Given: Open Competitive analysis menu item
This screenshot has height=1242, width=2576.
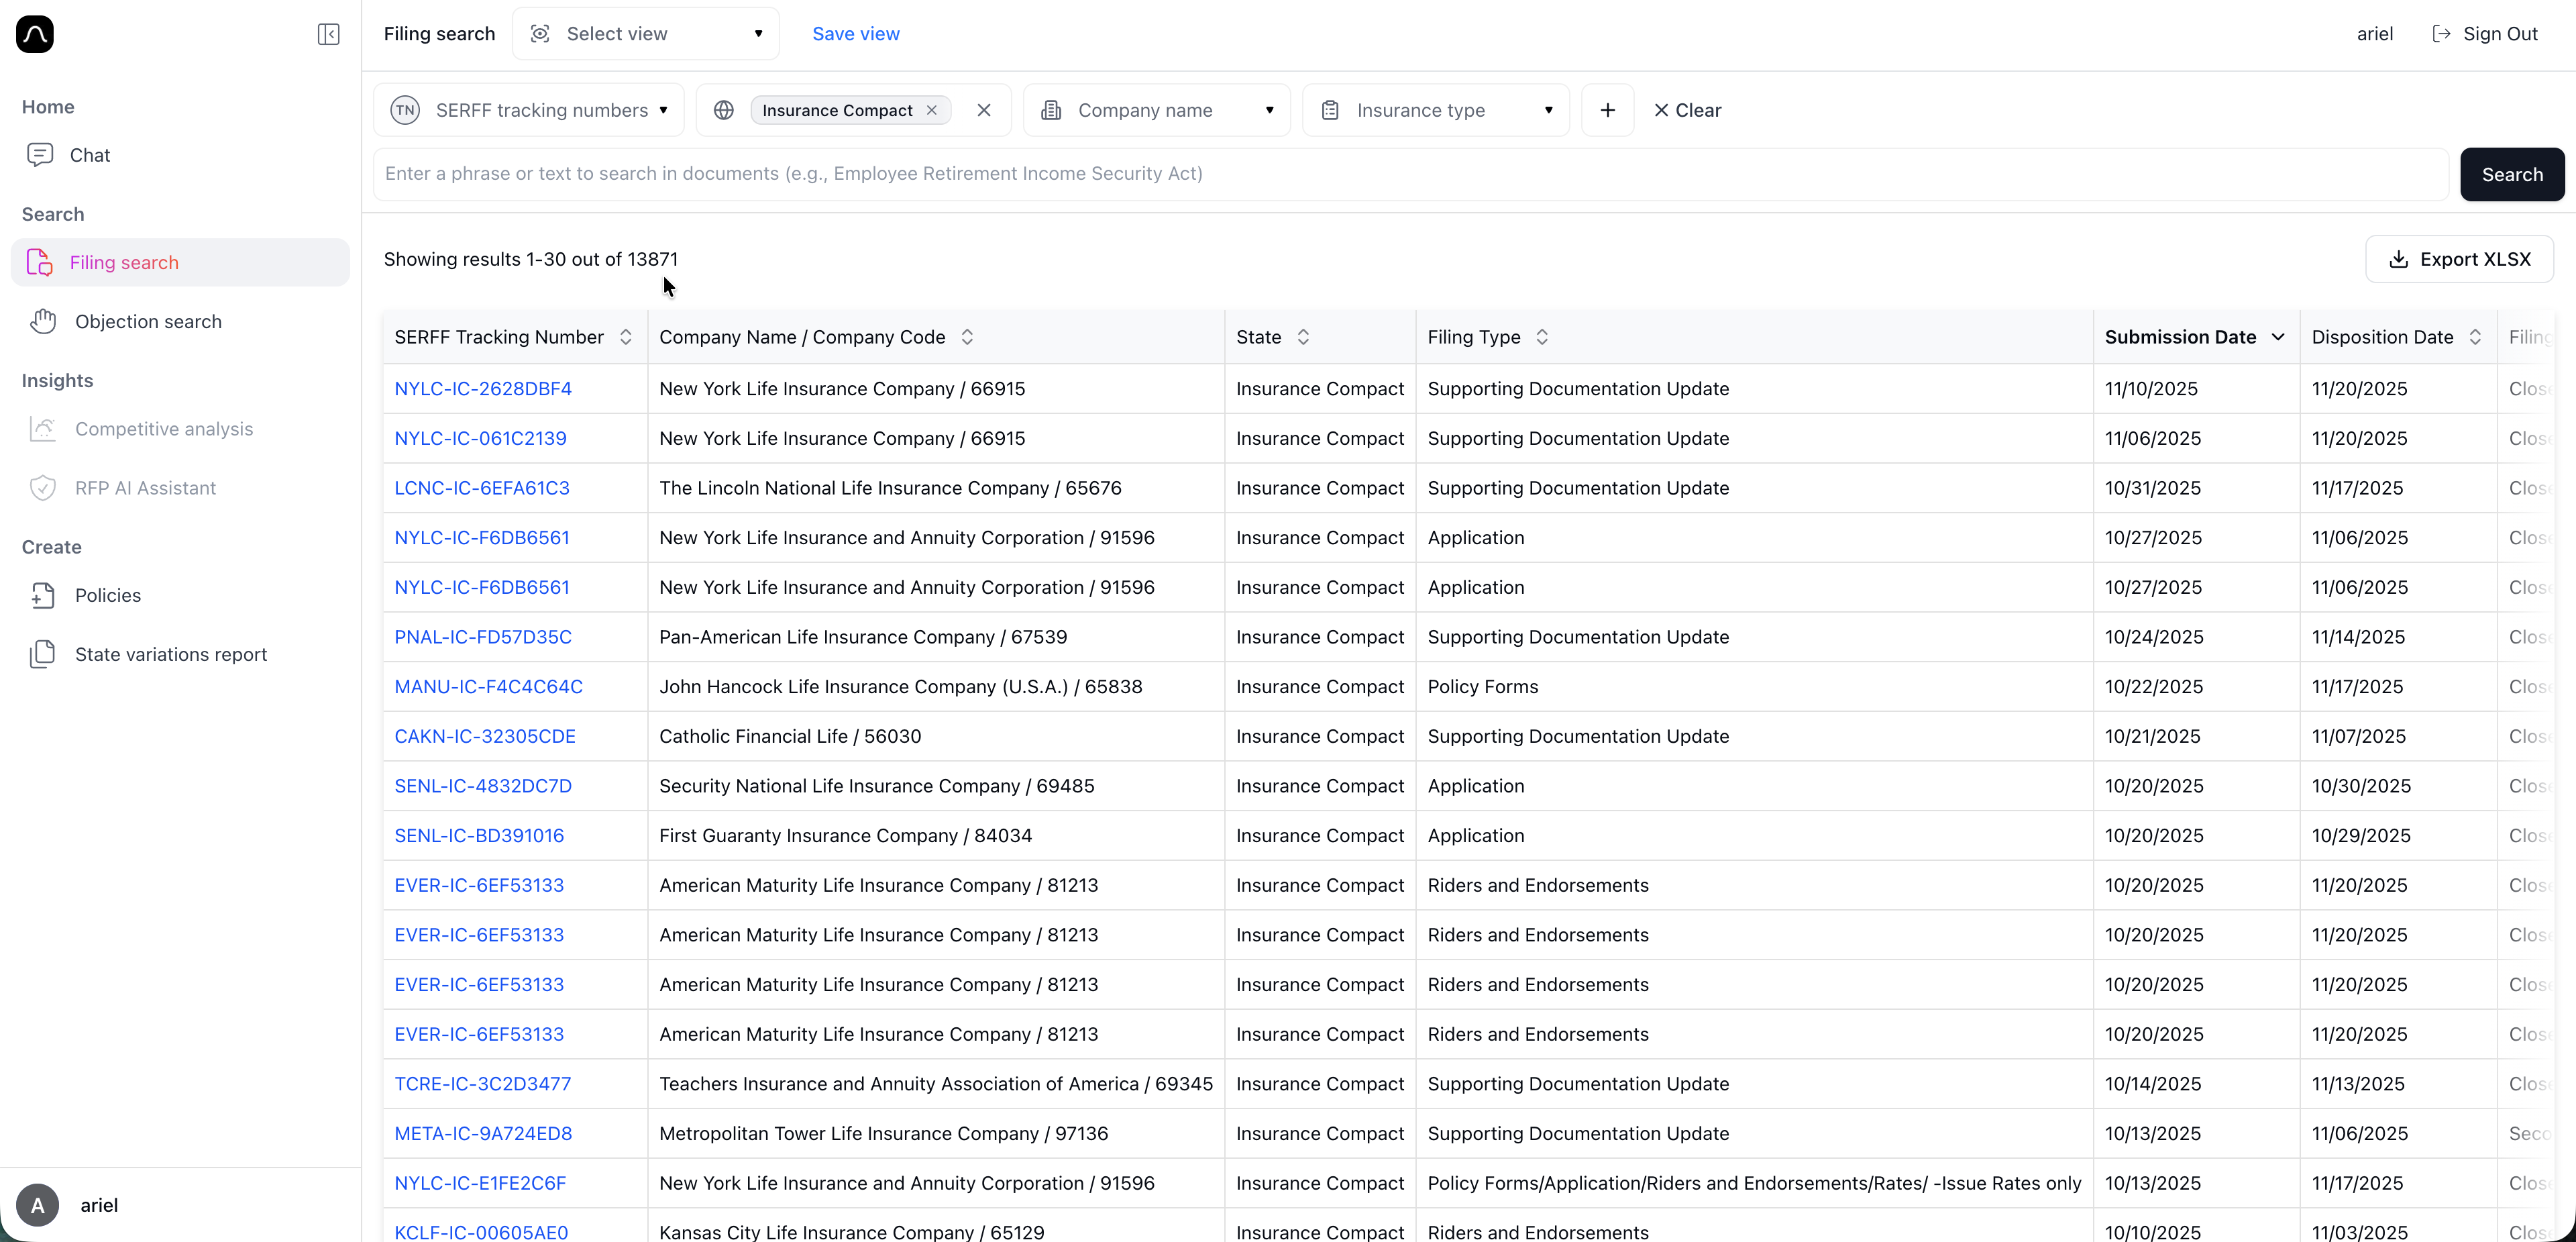Looking at the screenshot, I should coord(163,429).
